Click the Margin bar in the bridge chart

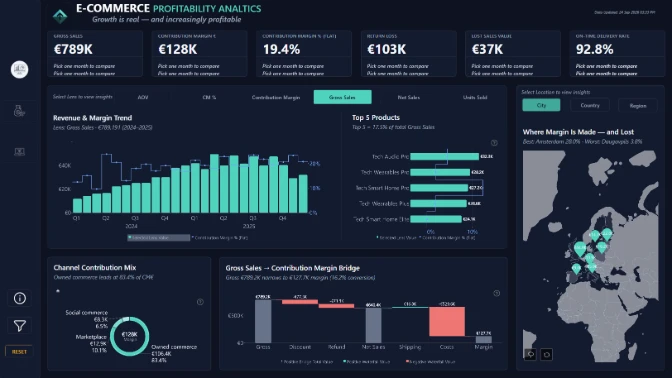(x=484, y=339)
